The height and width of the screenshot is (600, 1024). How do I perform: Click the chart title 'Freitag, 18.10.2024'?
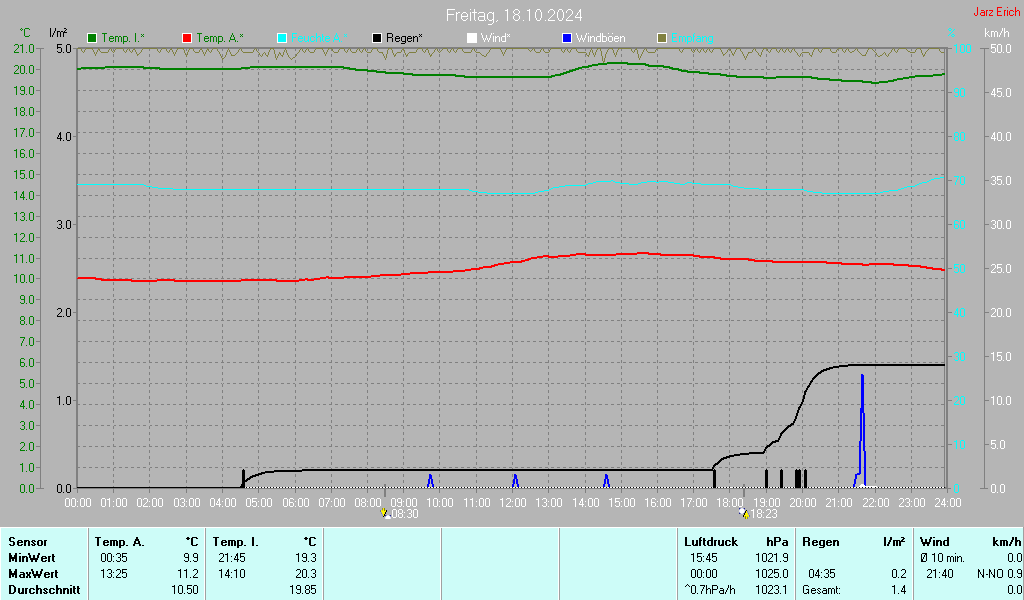click(514, 15)
